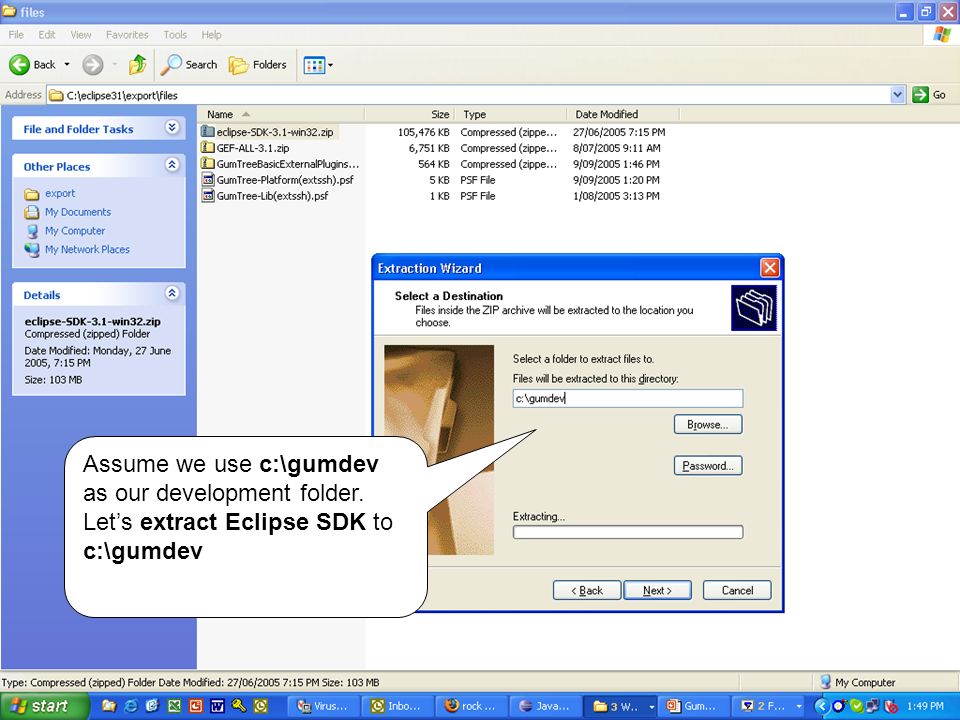Open the File menu
This screenshot has height=720, width=960.
click(16, 35)
